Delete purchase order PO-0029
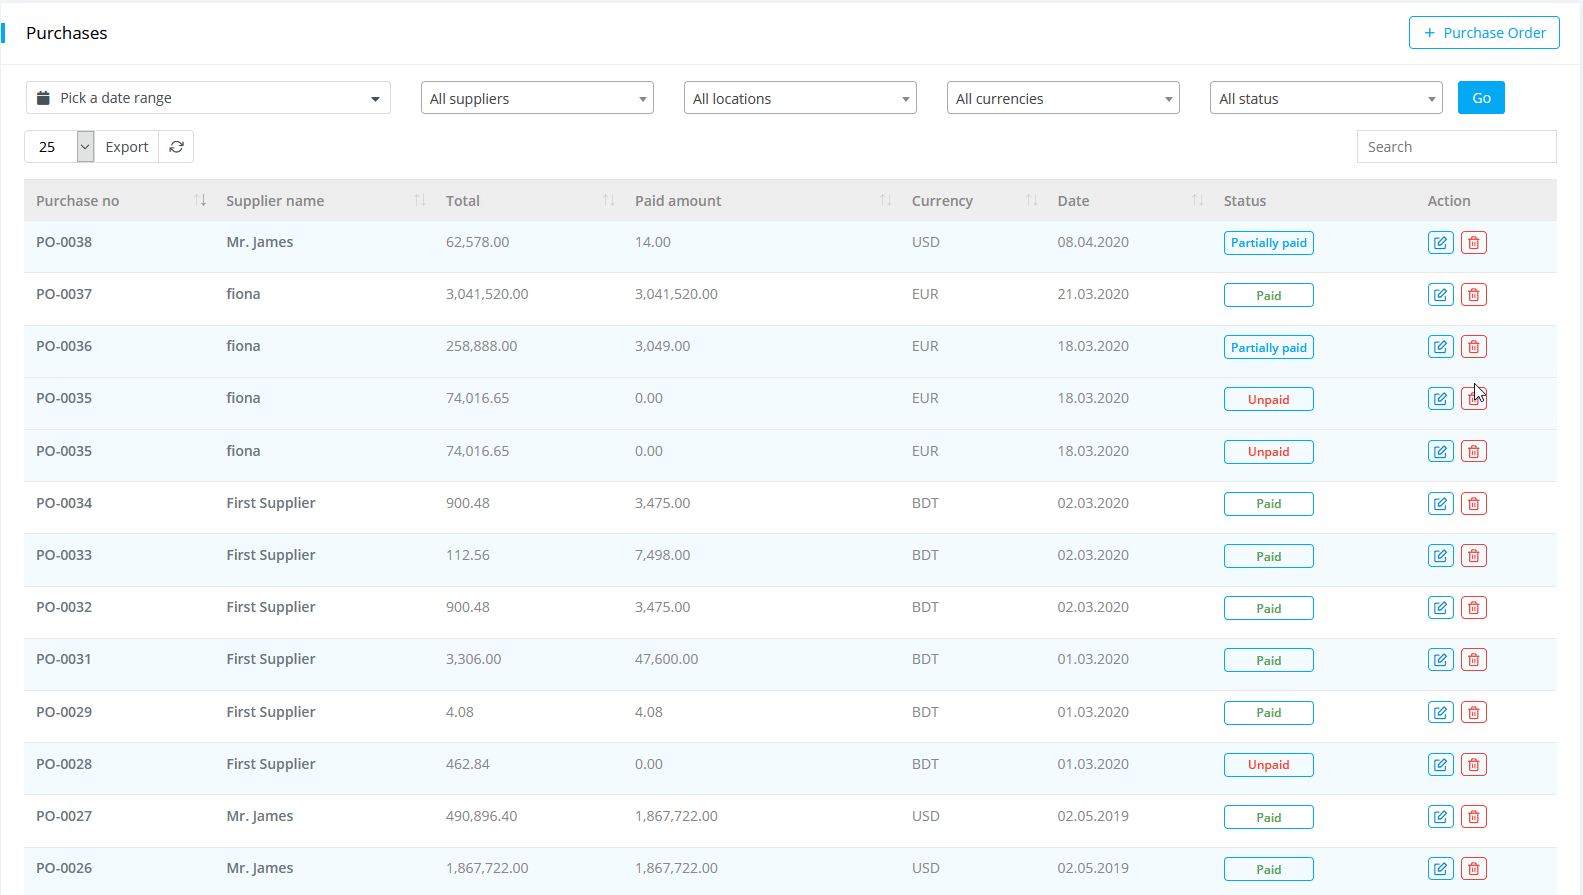The image size is (1583, 895). 1473,713
